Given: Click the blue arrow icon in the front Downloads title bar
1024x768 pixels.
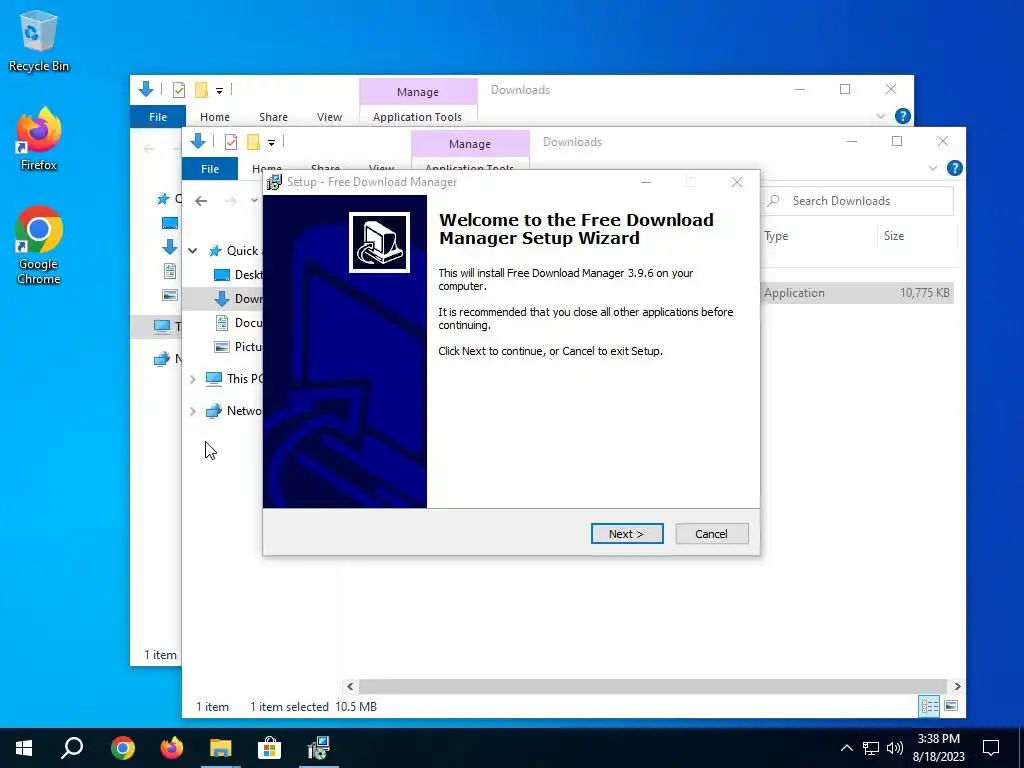Looking at the screenshot, I should [x=198, y=141].
